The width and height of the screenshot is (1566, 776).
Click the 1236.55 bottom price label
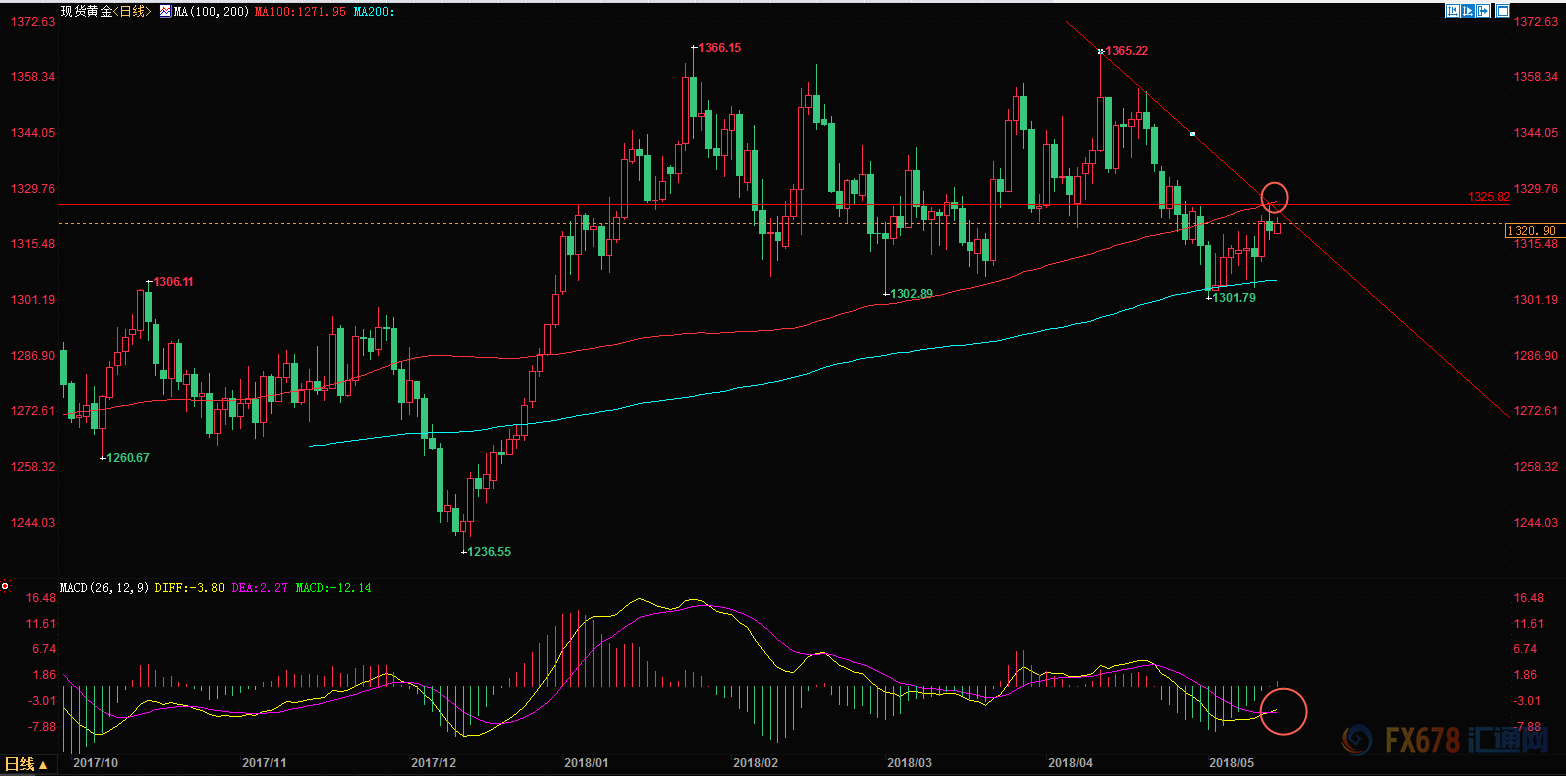[489, 551]
